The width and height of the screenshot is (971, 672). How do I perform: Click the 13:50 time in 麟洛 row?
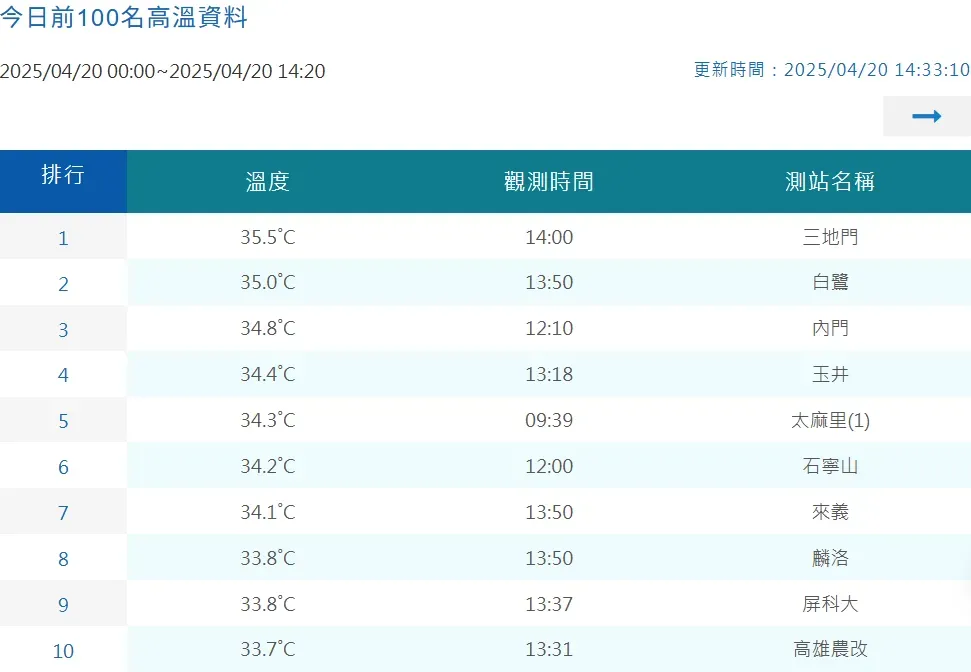[x=549, y=558]
